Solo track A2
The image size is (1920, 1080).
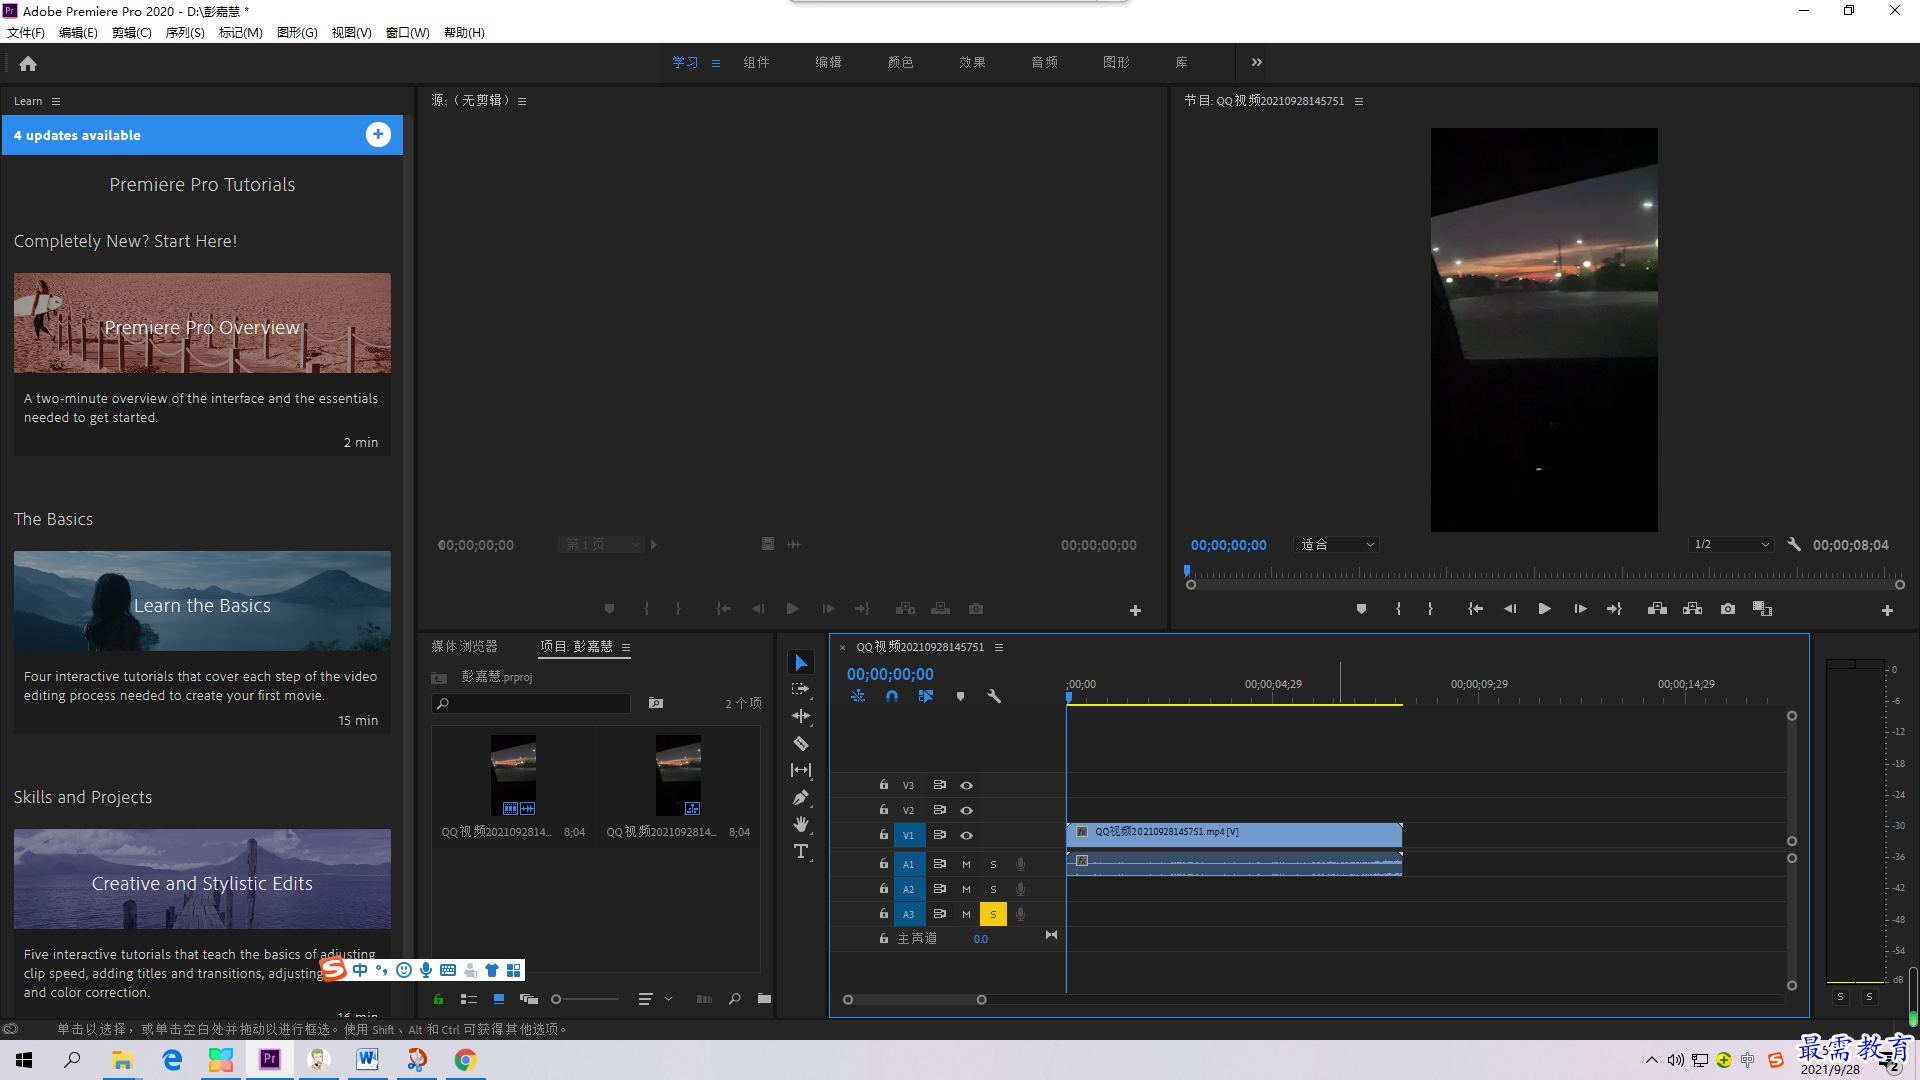pyautogui.click(x=993, y=889)
